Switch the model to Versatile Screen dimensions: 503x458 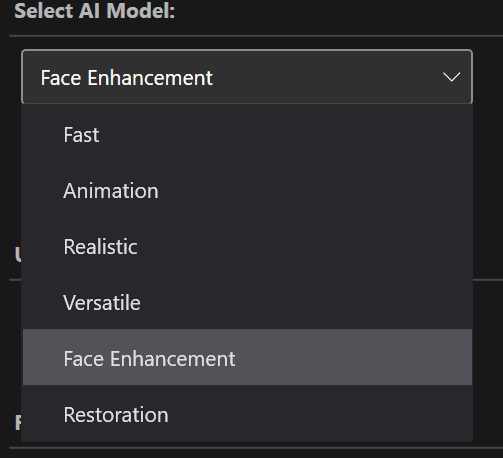(247, 303)
